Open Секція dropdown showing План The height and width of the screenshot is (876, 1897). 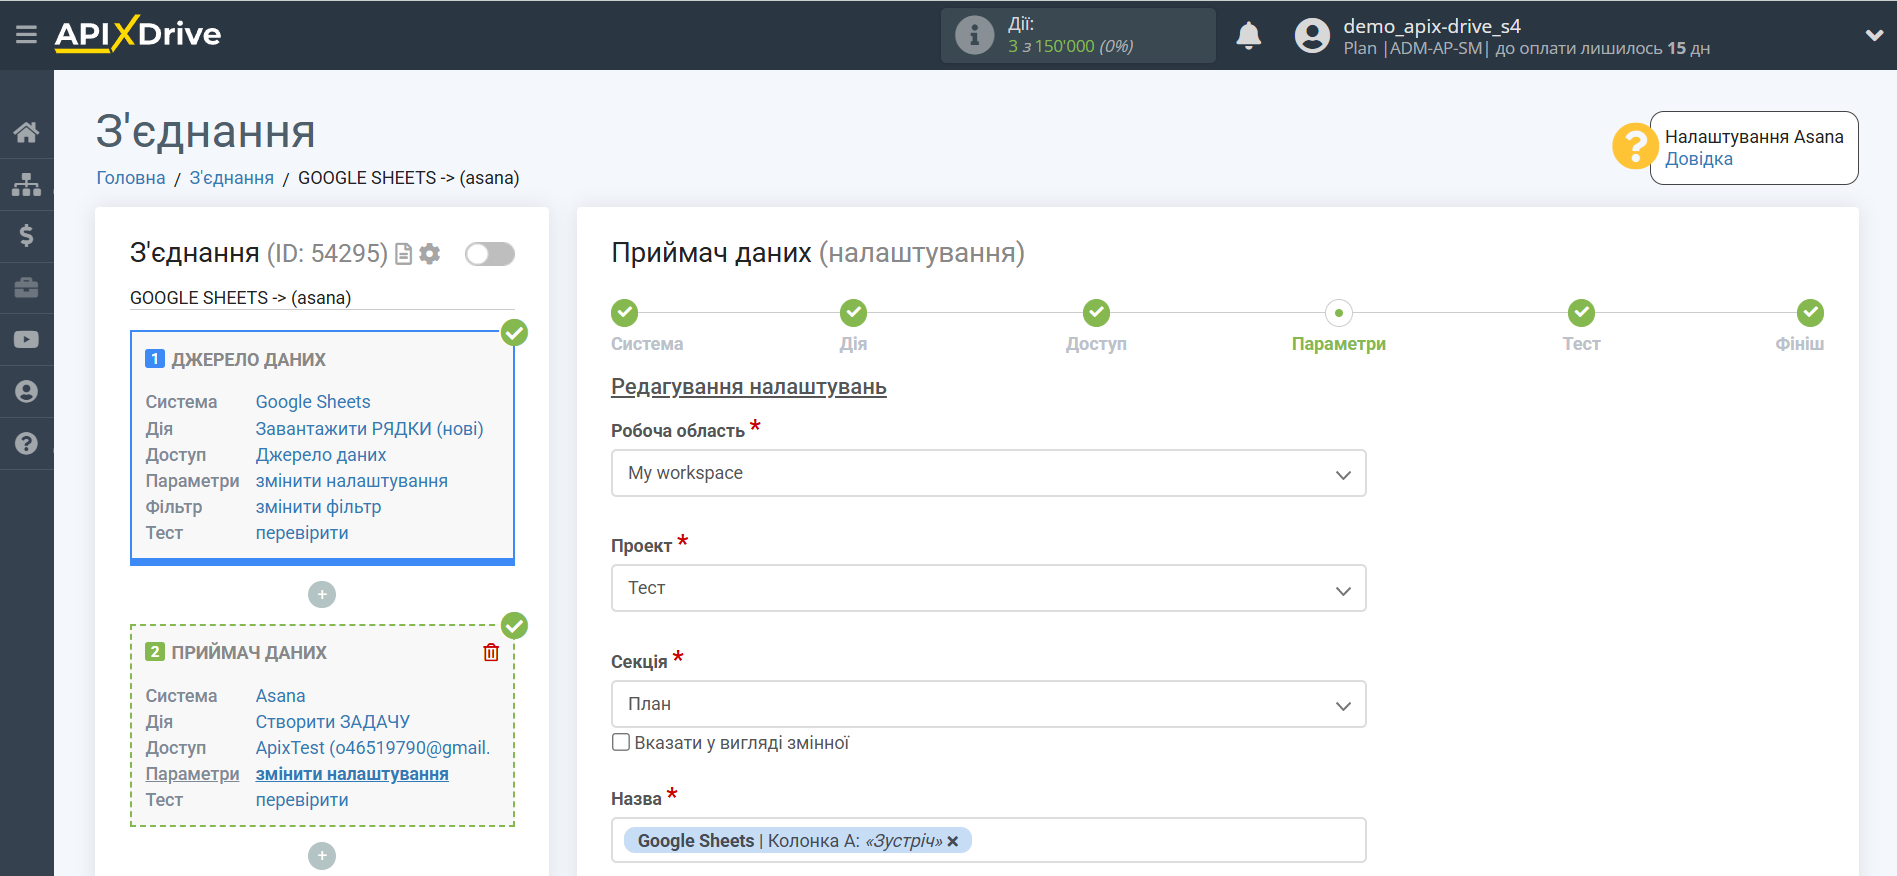(x=989, y=704)
